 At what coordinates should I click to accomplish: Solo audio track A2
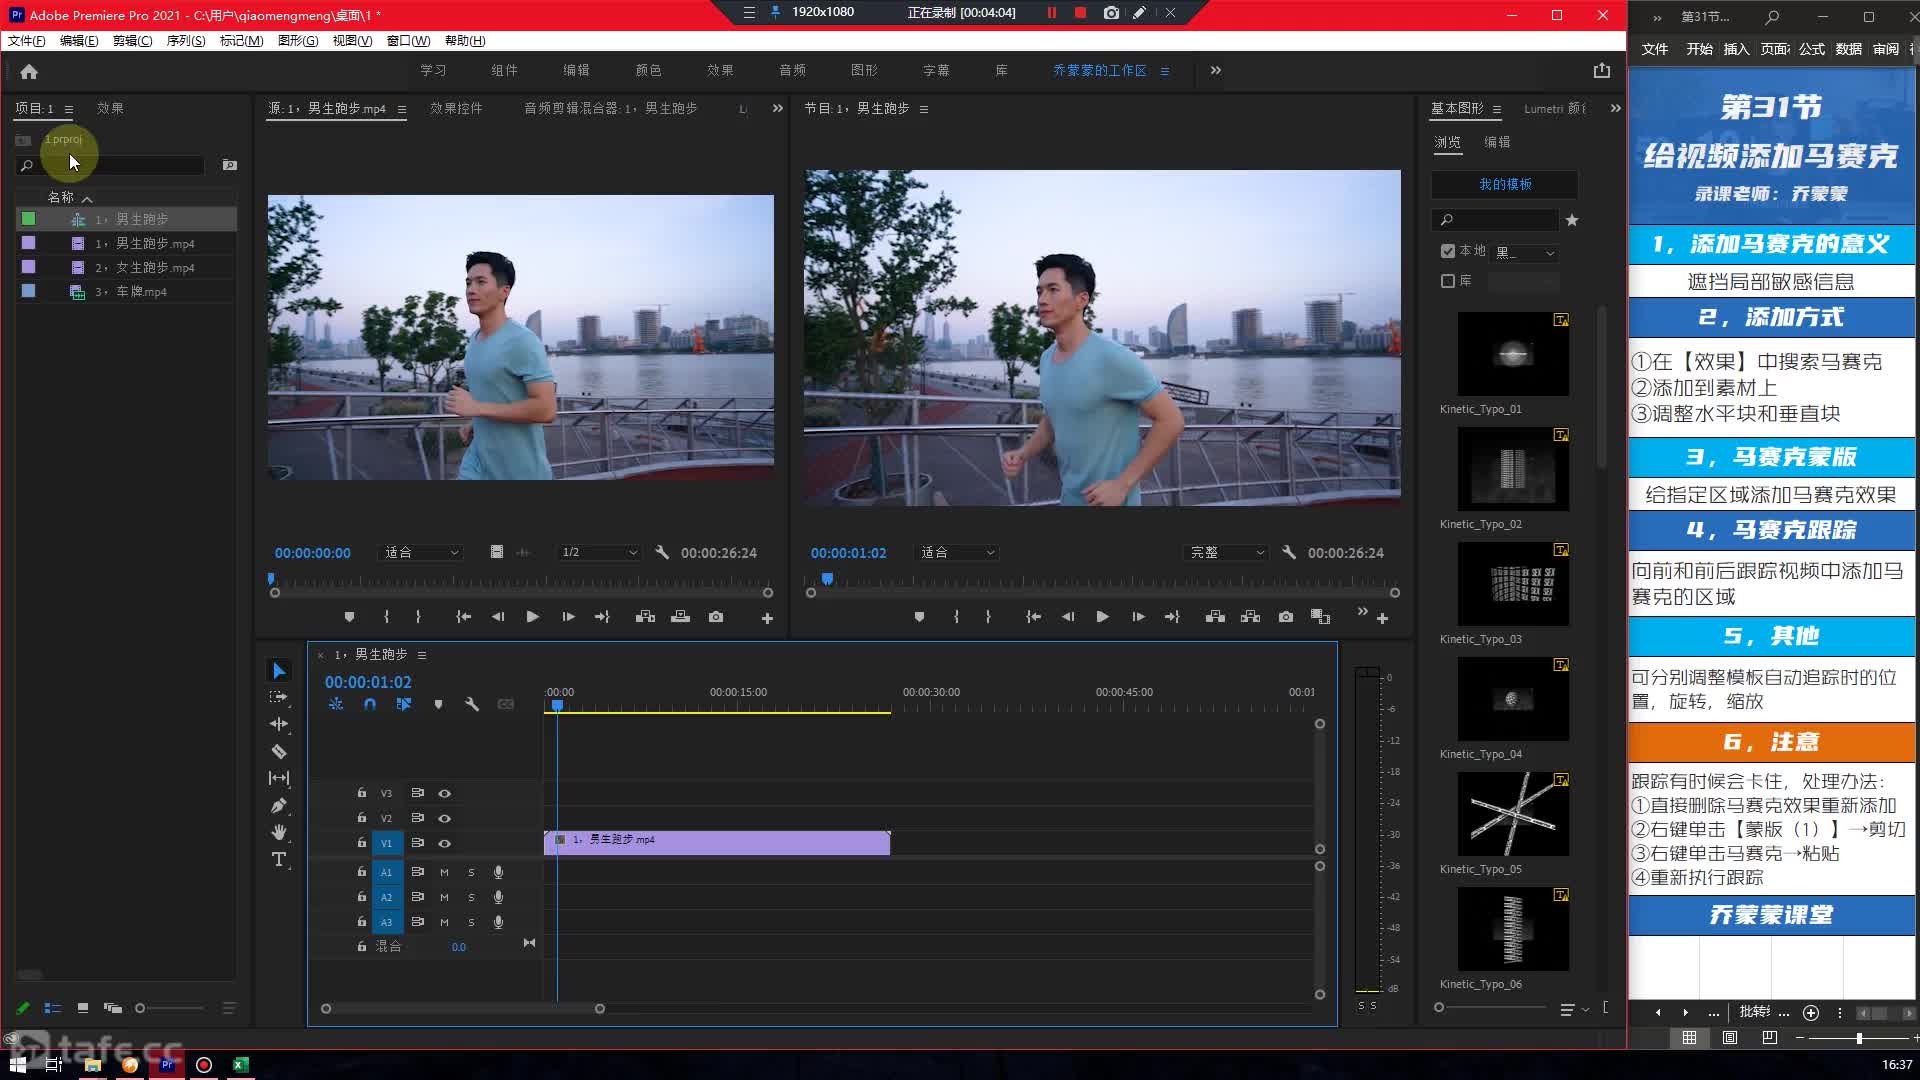[471, 897]
